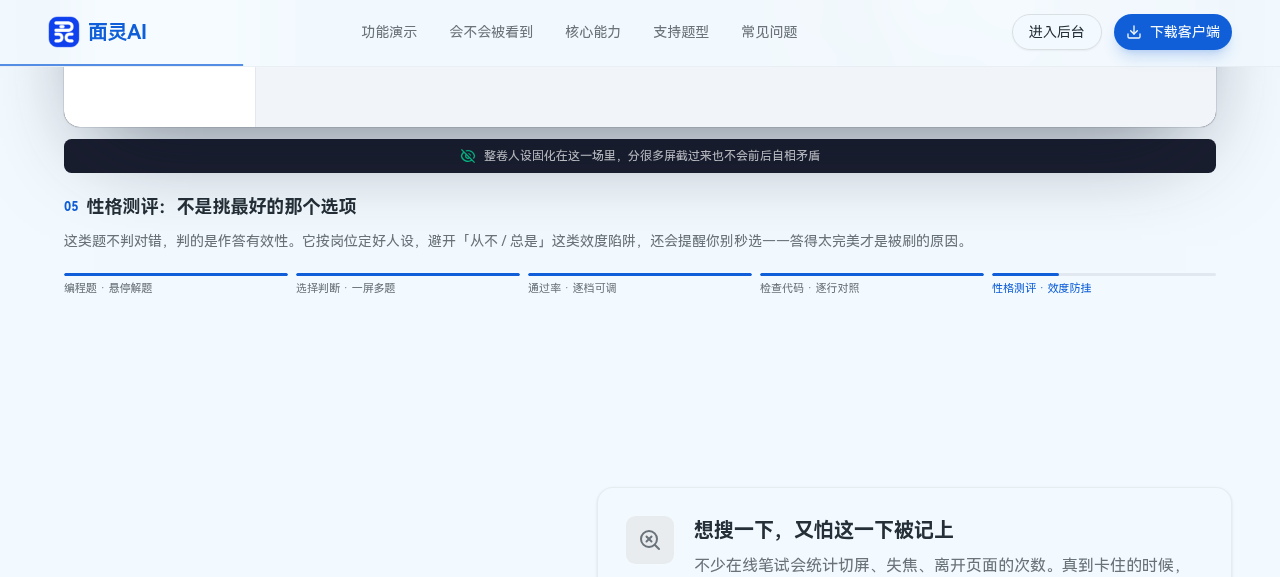
Task: Click the 整卷人设固化在这一场里 banner text
Action: coord(652,156)
